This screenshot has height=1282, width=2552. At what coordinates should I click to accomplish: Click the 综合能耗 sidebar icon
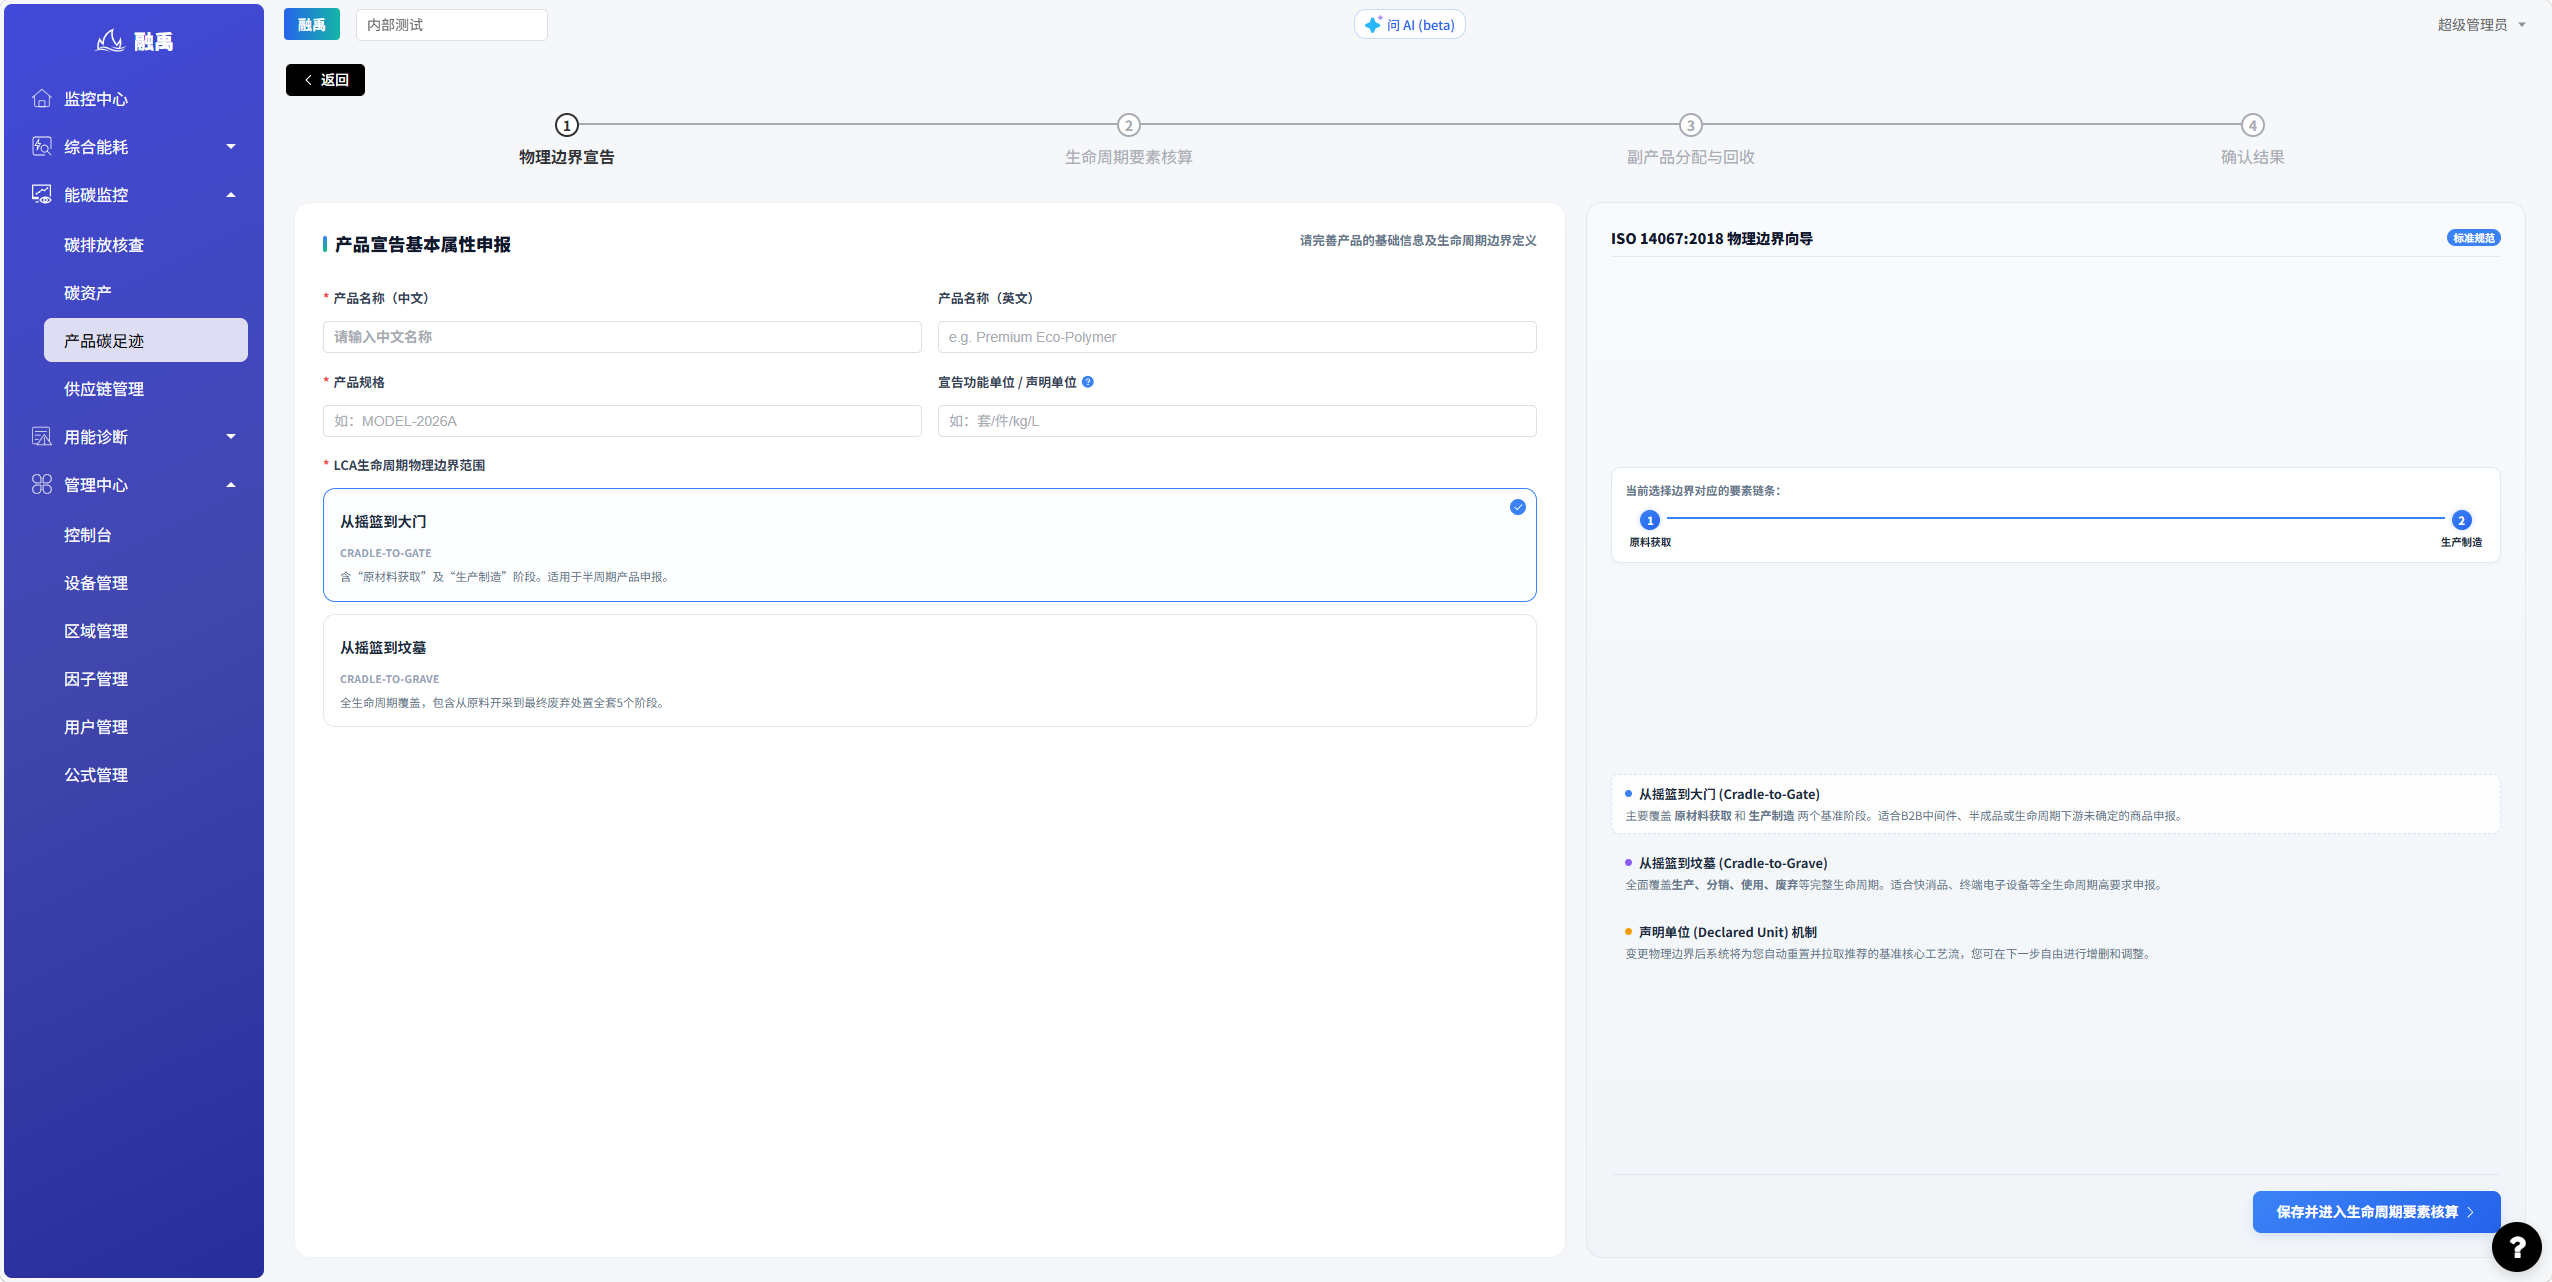click(x=42, y=146)
